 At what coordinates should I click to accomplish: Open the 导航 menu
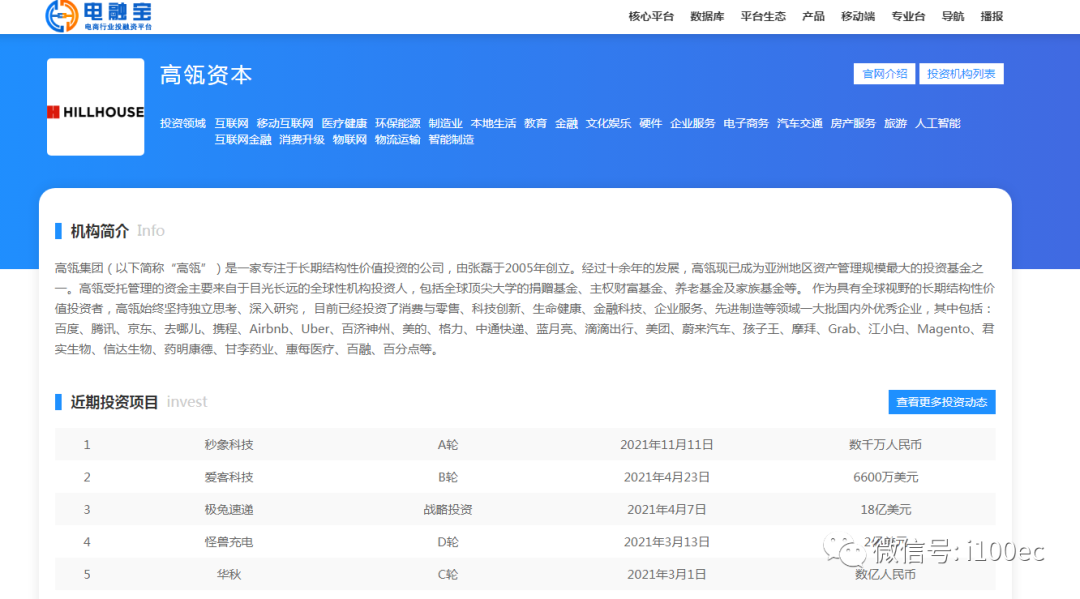pyautogui.click(x=953, y=17)
